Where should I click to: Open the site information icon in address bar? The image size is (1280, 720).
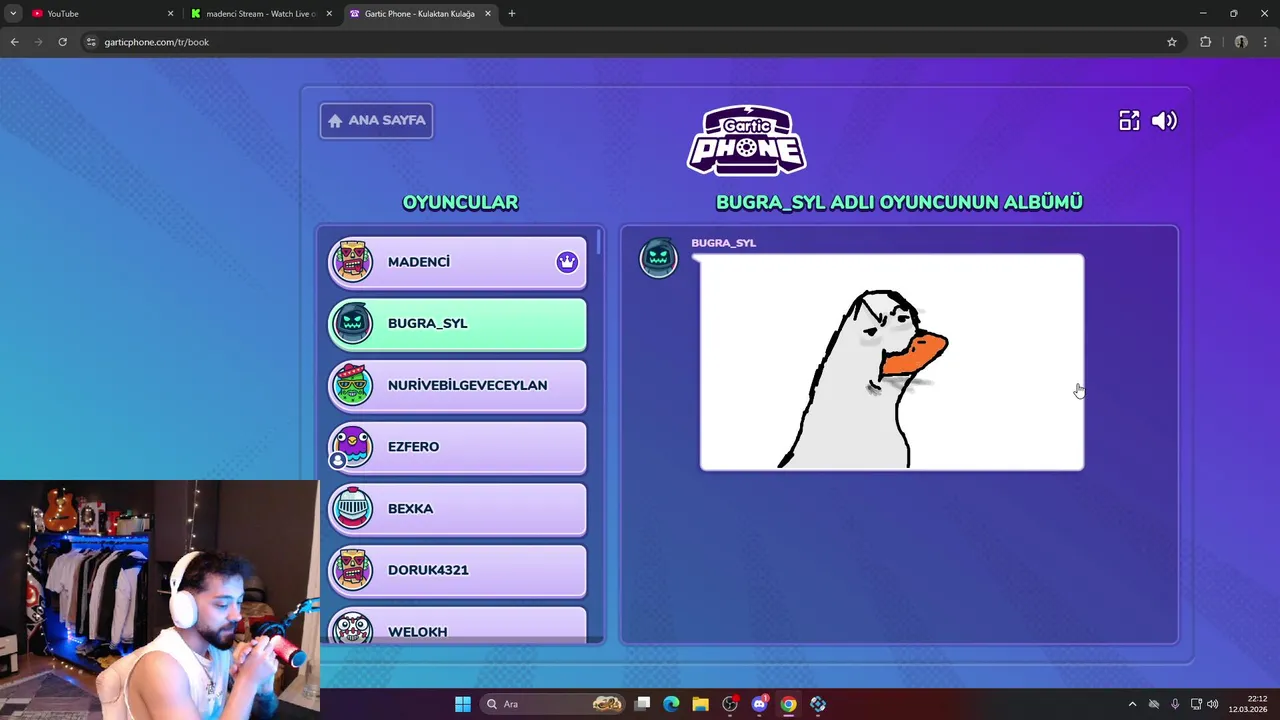[x=91, y=42]
